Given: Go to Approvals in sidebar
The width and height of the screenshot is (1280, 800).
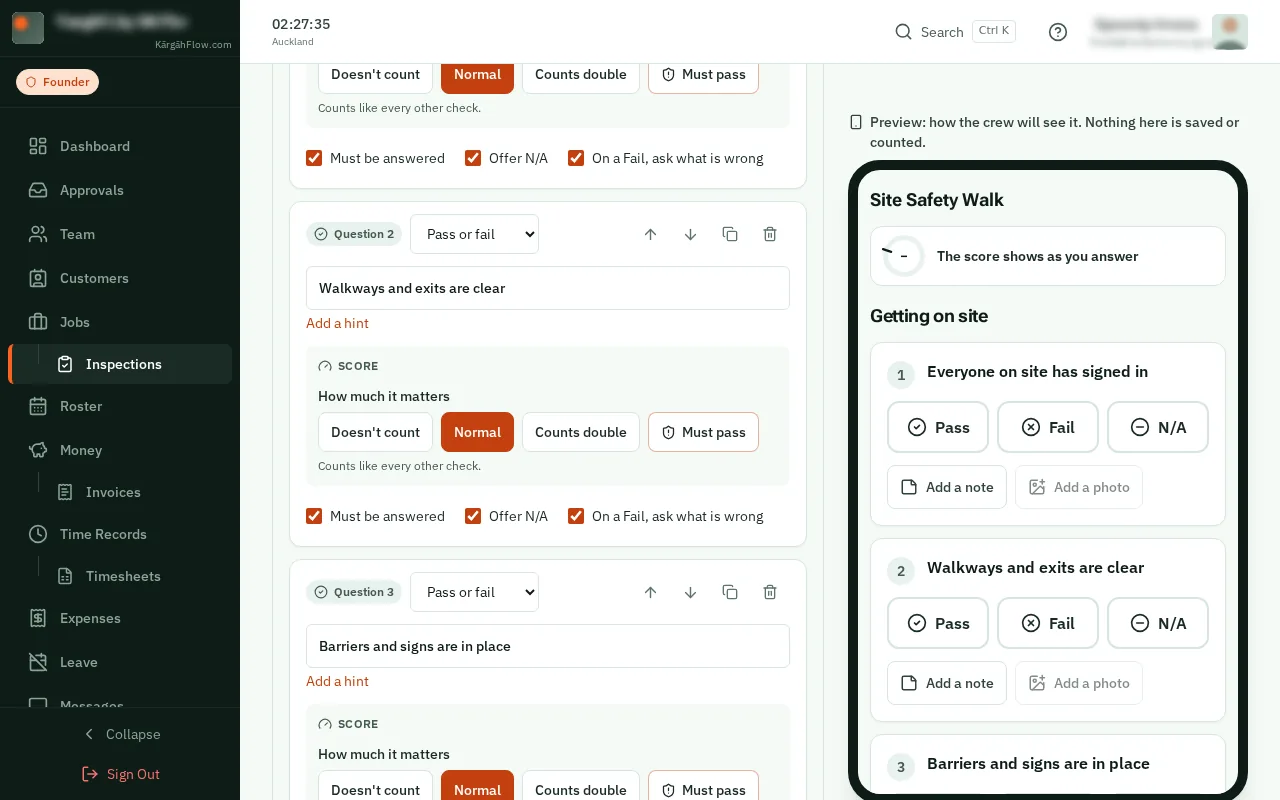Looking at the screenshot, I should pos(120,190).
